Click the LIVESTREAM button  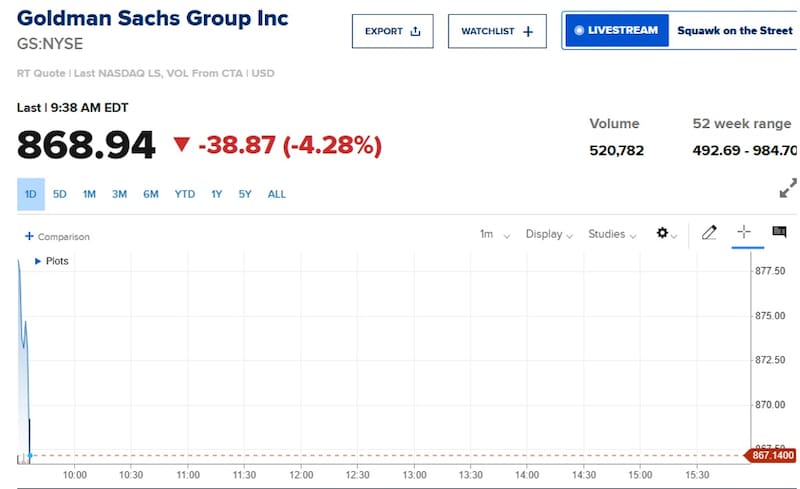pyautogui.click(x=617, y=31)
